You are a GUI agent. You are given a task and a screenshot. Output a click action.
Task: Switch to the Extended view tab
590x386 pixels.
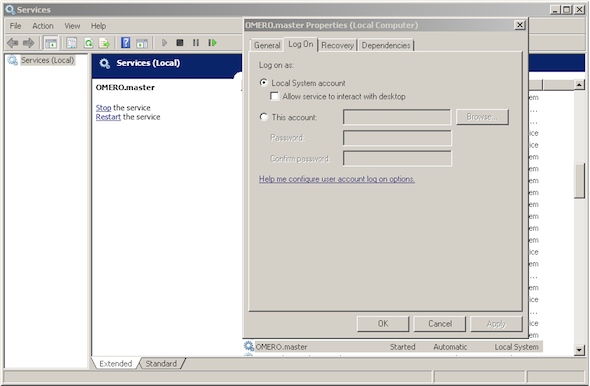(116, 363)
